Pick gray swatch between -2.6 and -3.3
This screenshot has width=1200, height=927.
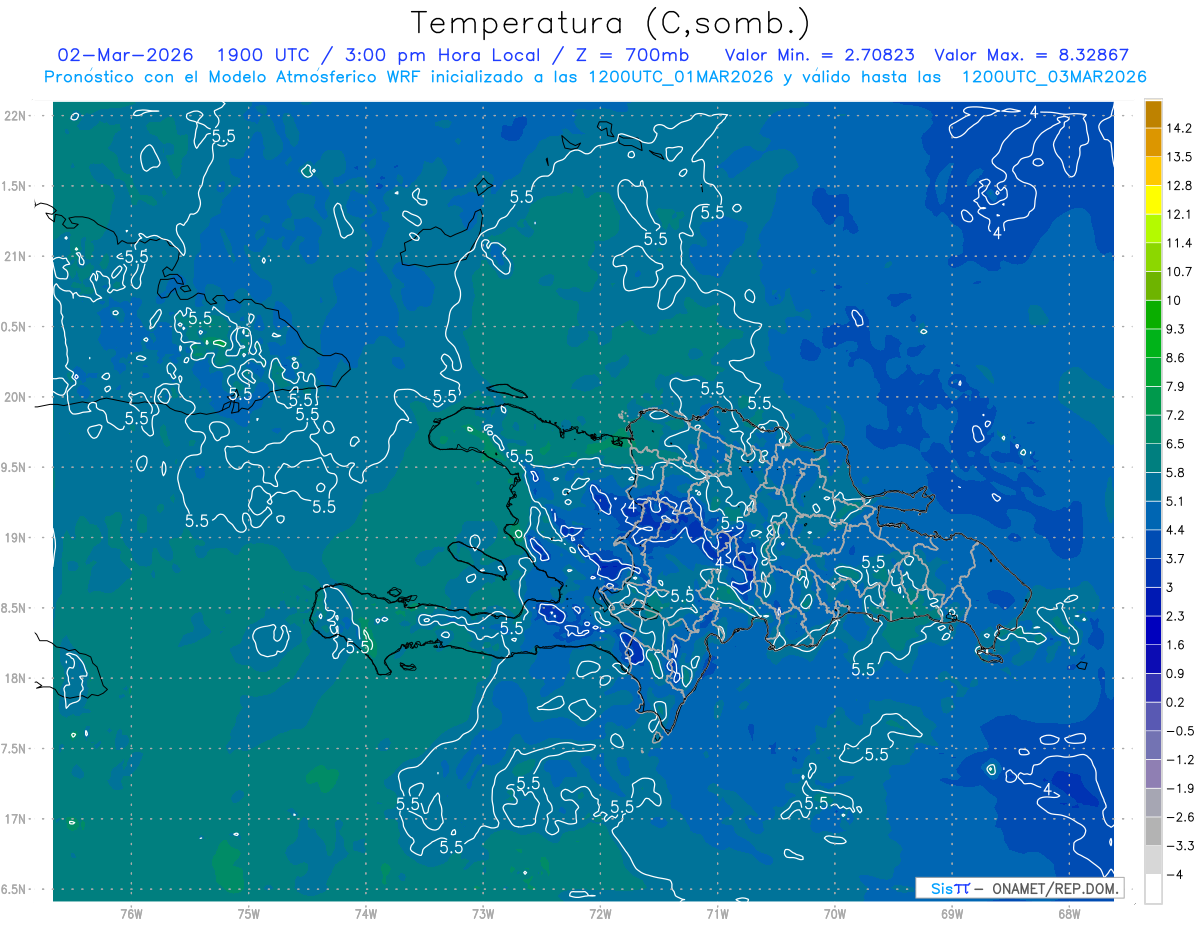[1153, 831]
